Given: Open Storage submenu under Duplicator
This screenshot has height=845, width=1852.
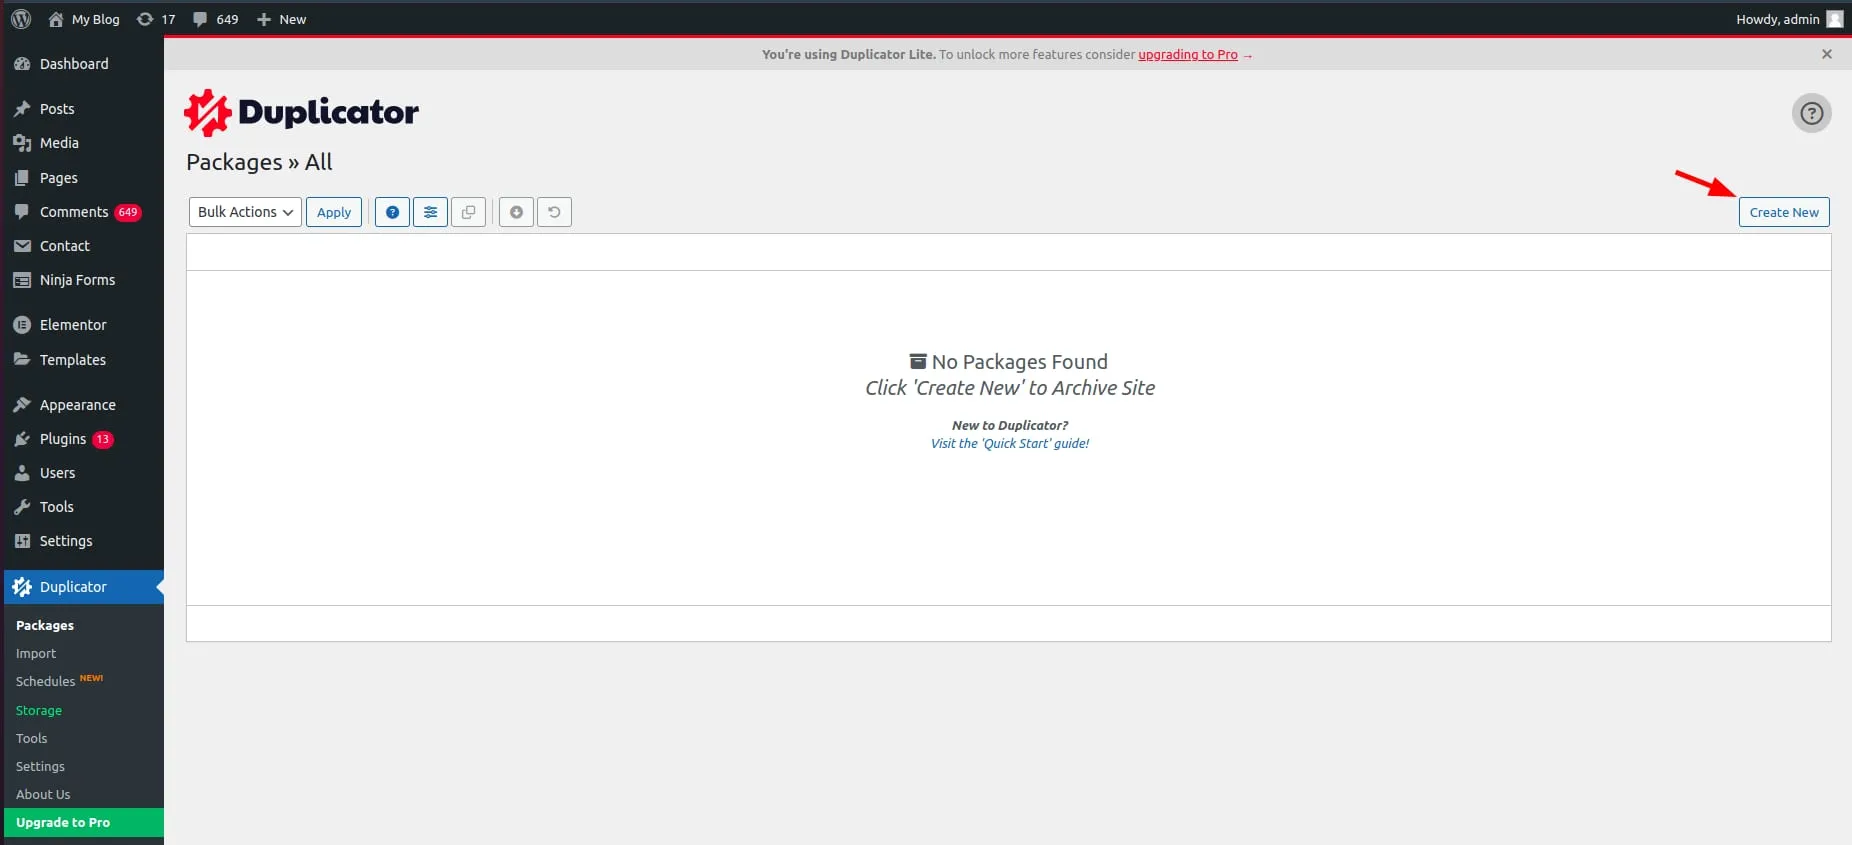Looking at the screenshot, I should [x=39, y=710].
